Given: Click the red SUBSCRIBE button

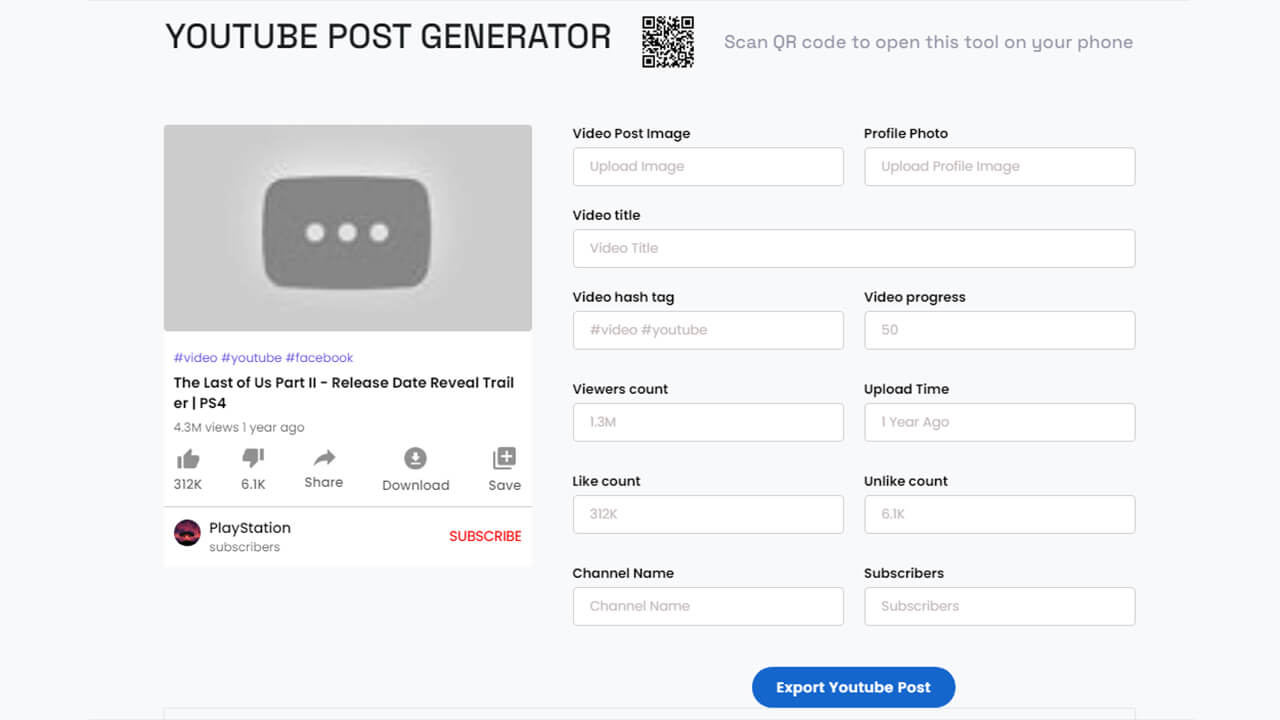Looking at the screenshot, I should pos(485,536).
